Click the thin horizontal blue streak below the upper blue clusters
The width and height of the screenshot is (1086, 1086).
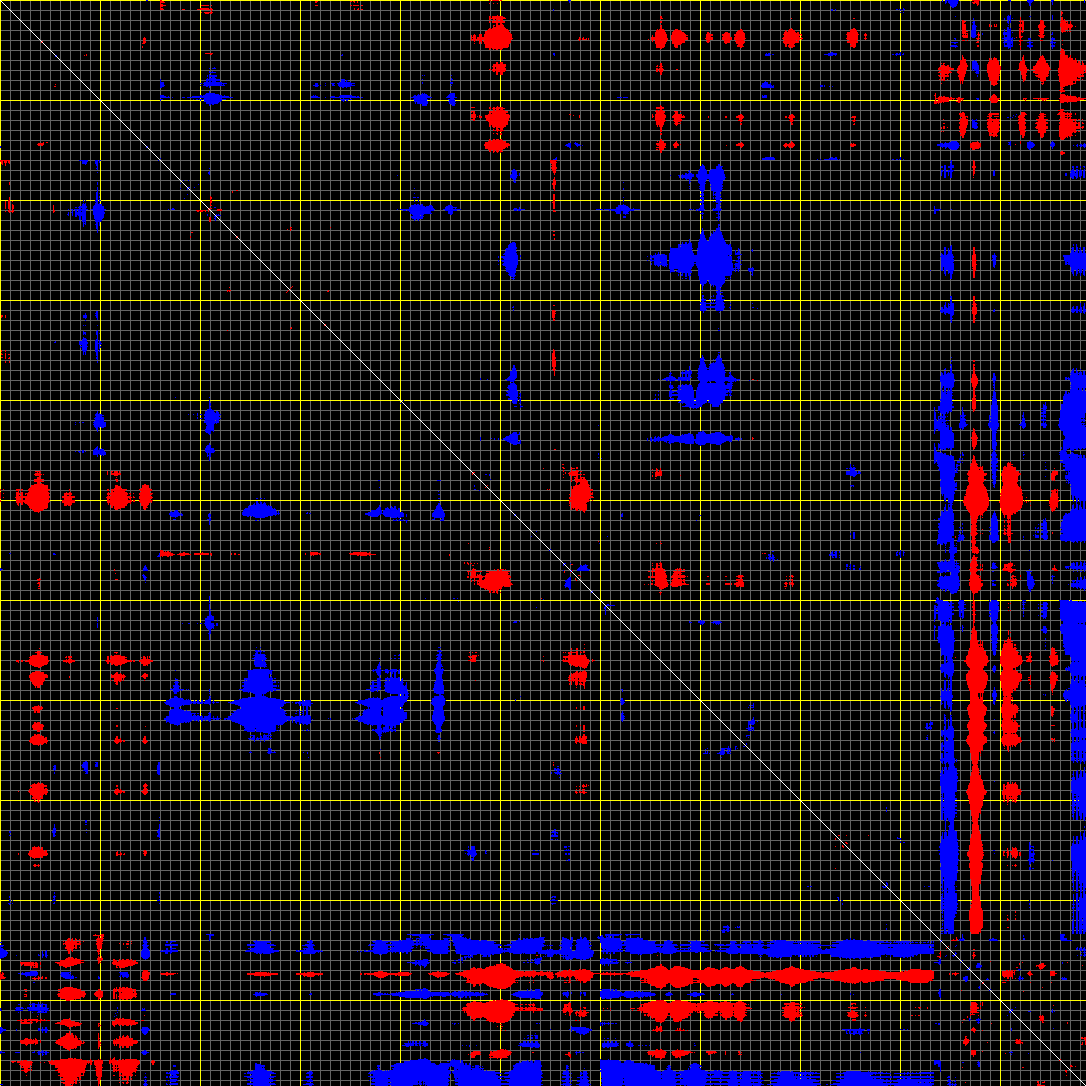[700, 438]
